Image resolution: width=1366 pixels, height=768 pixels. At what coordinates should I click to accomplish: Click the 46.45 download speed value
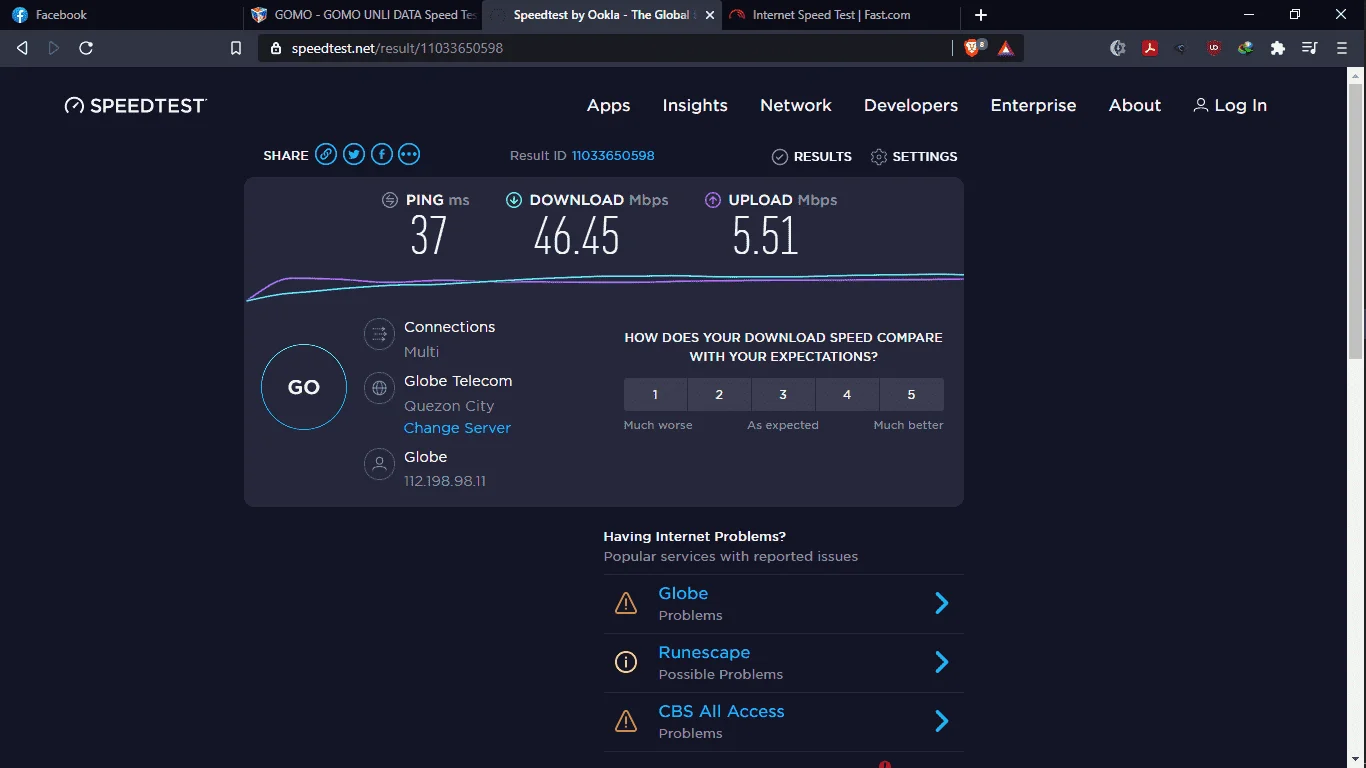coord(577,237)
